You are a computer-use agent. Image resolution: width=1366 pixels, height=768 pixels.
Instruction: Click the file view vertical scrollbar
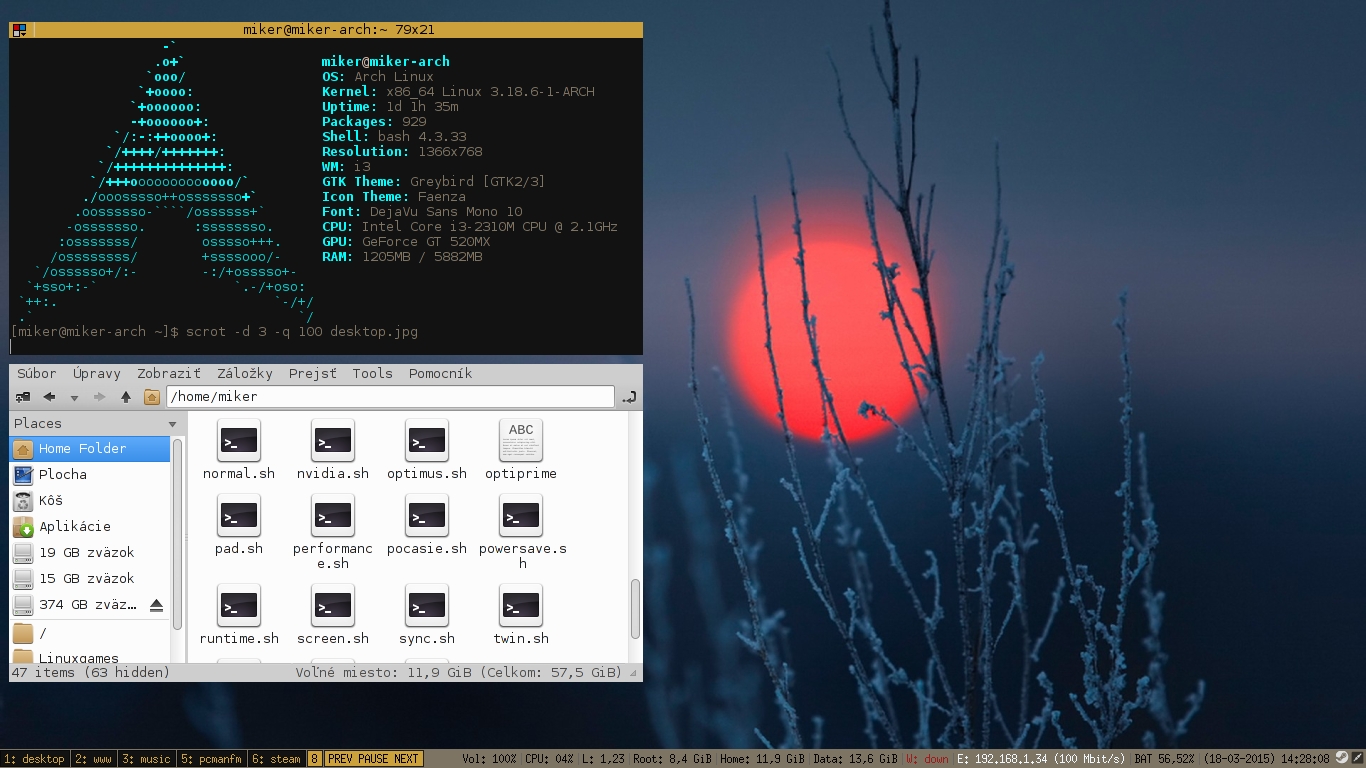tap(635, 608)
